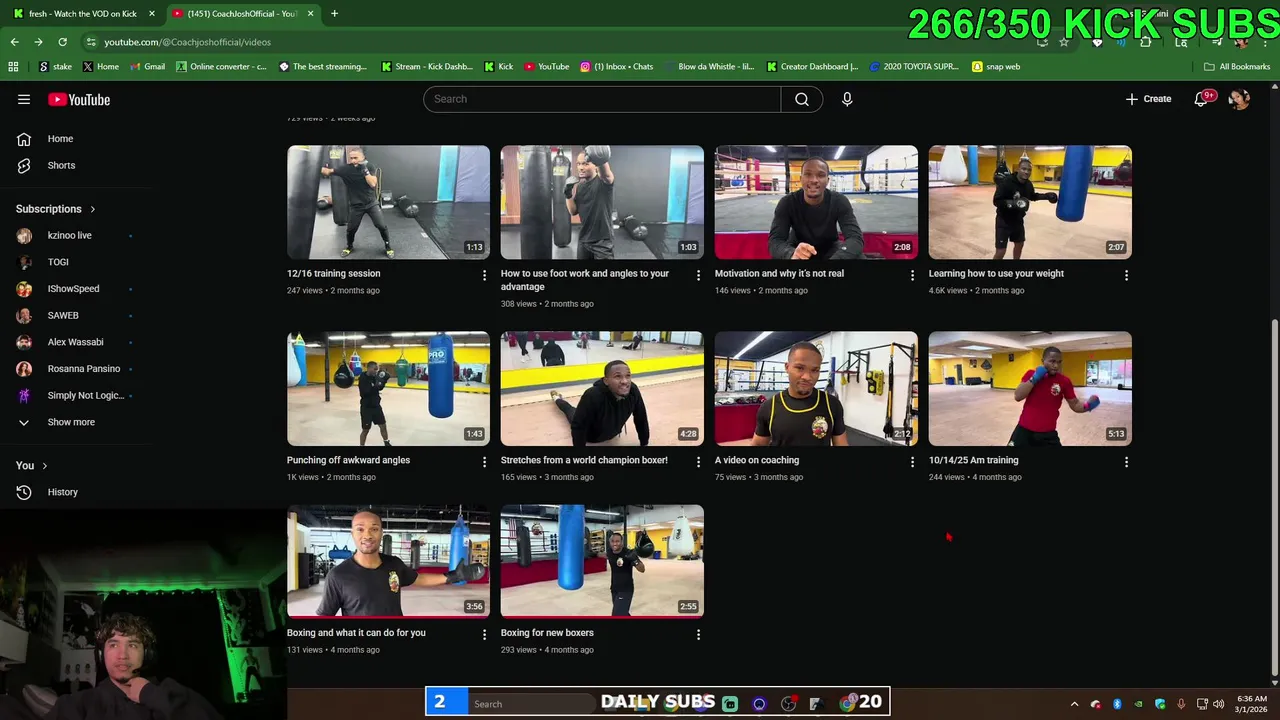Open Creator Dashboard bookmark

click(x=812, y=67)
